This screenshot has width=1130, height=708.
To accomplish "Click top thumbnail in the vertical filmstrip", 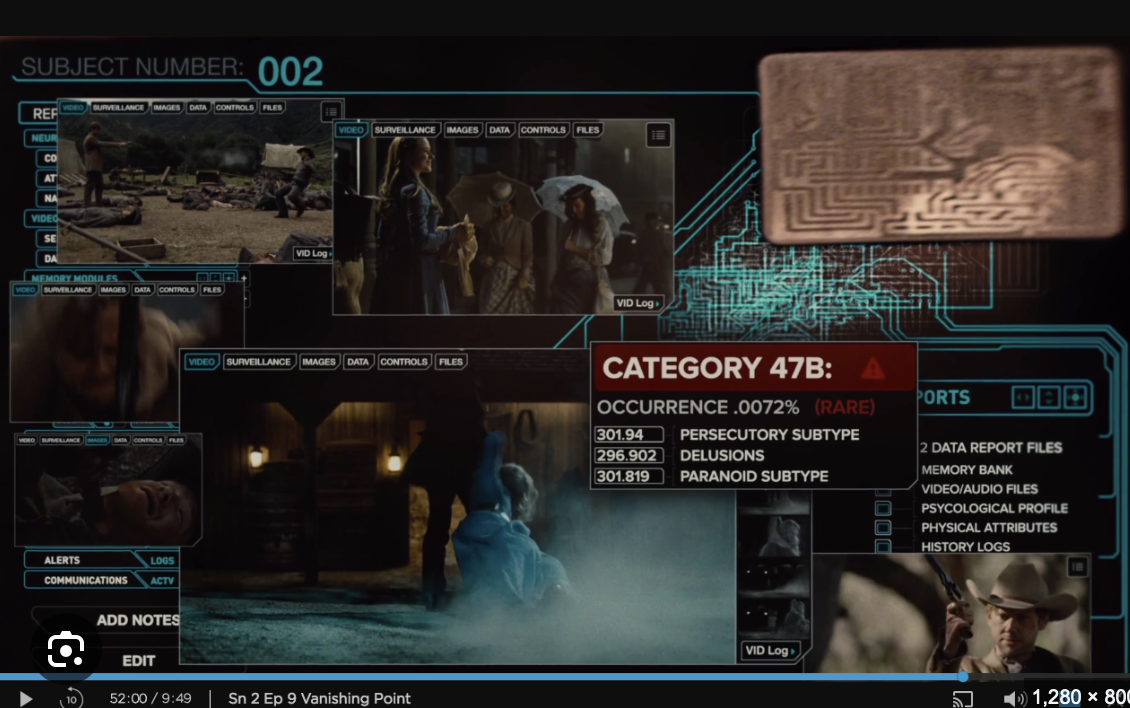I will point(773,503).
